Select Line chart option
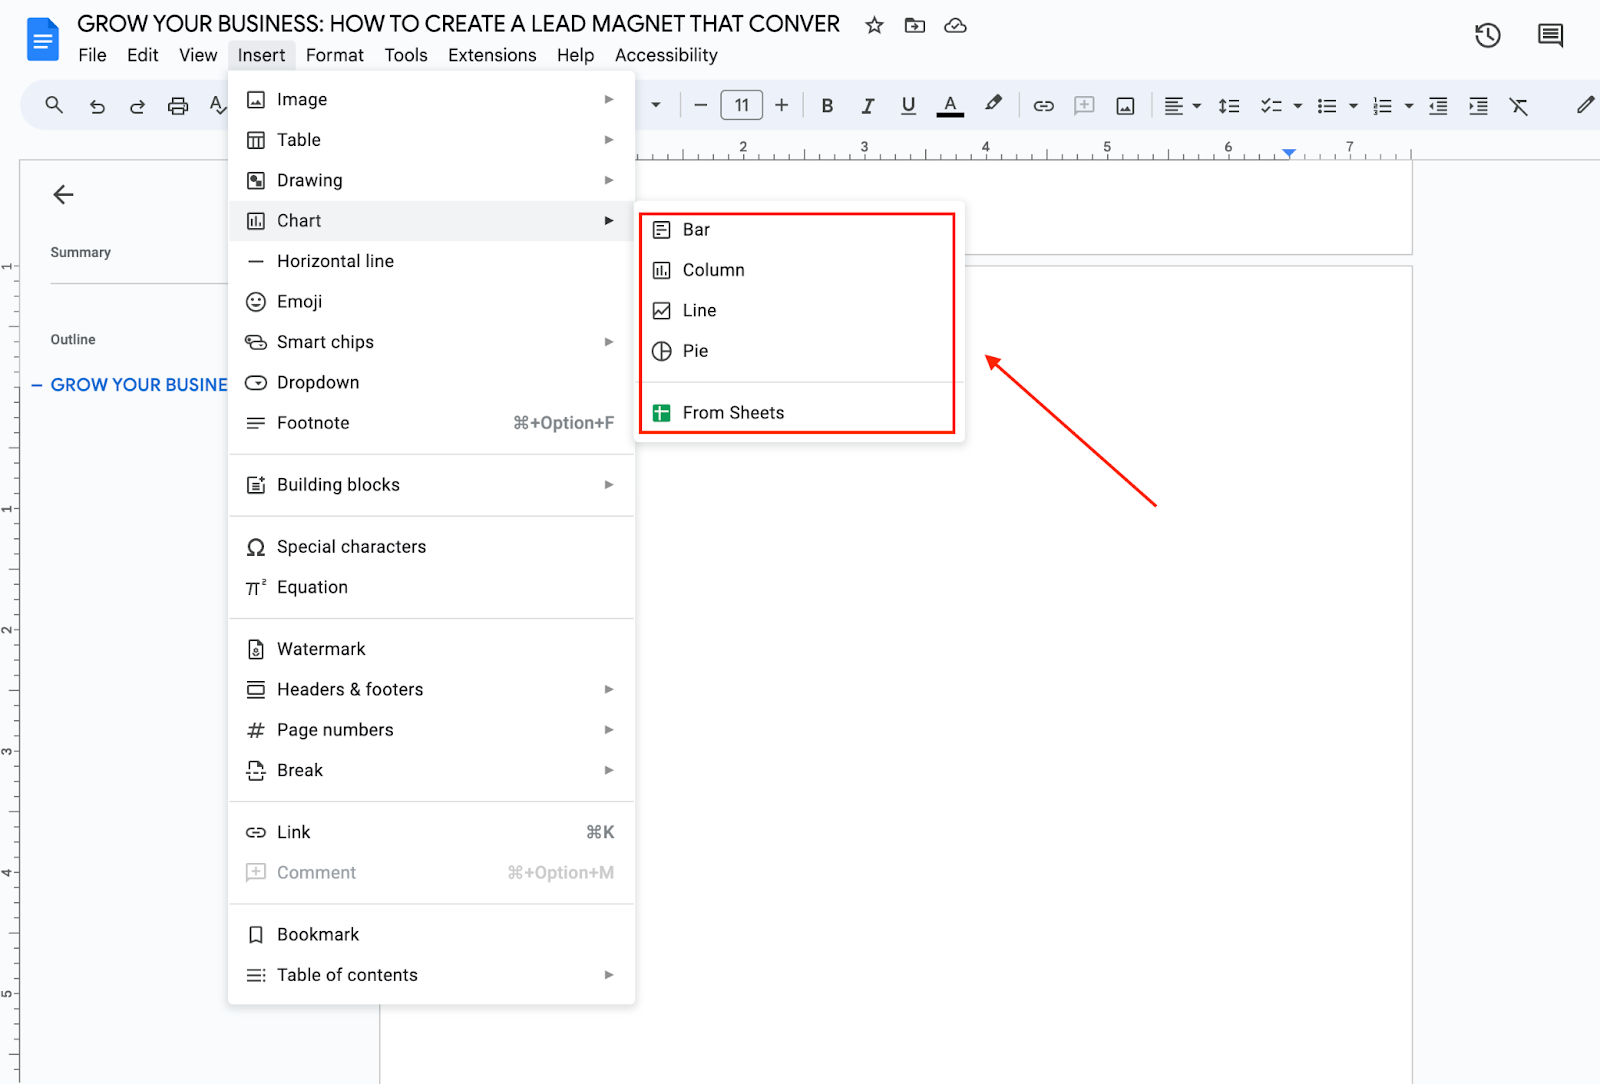1600x1084 pixels. (797, 311)
